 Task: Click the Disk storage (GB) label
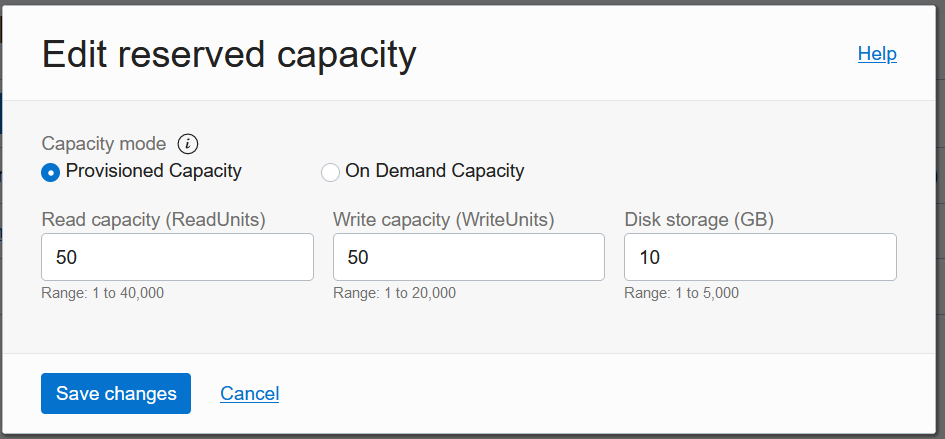699,219
